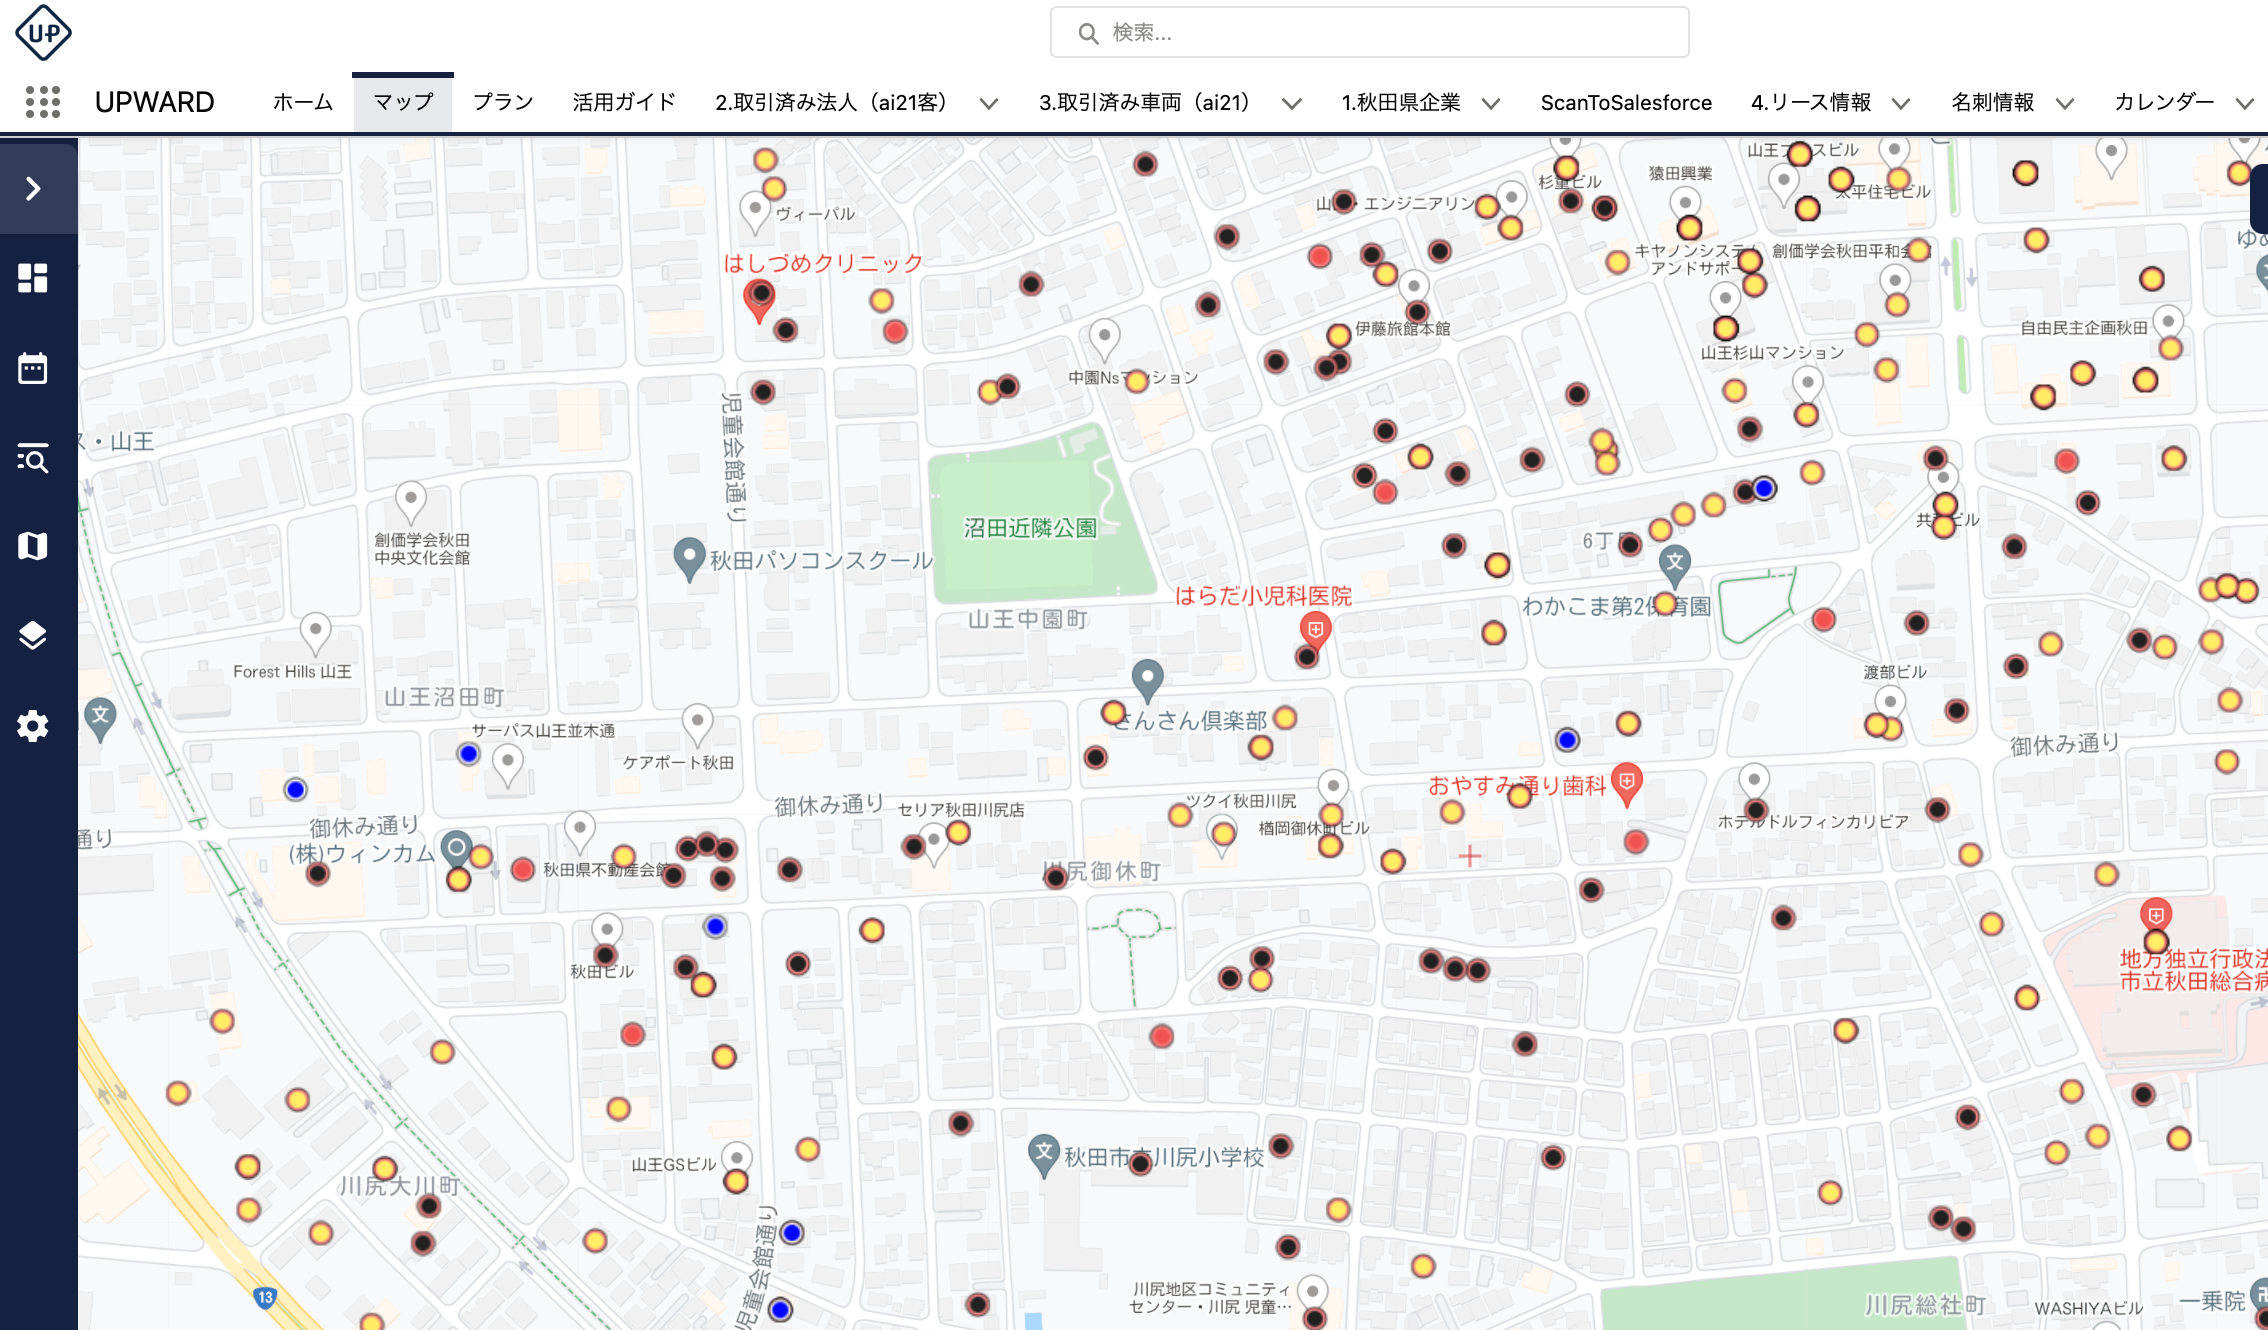Click the 秋田パソコンスクール map pin
Image resolution: width=2268 pixels, height=1330 pixels.
pos(688,556)
